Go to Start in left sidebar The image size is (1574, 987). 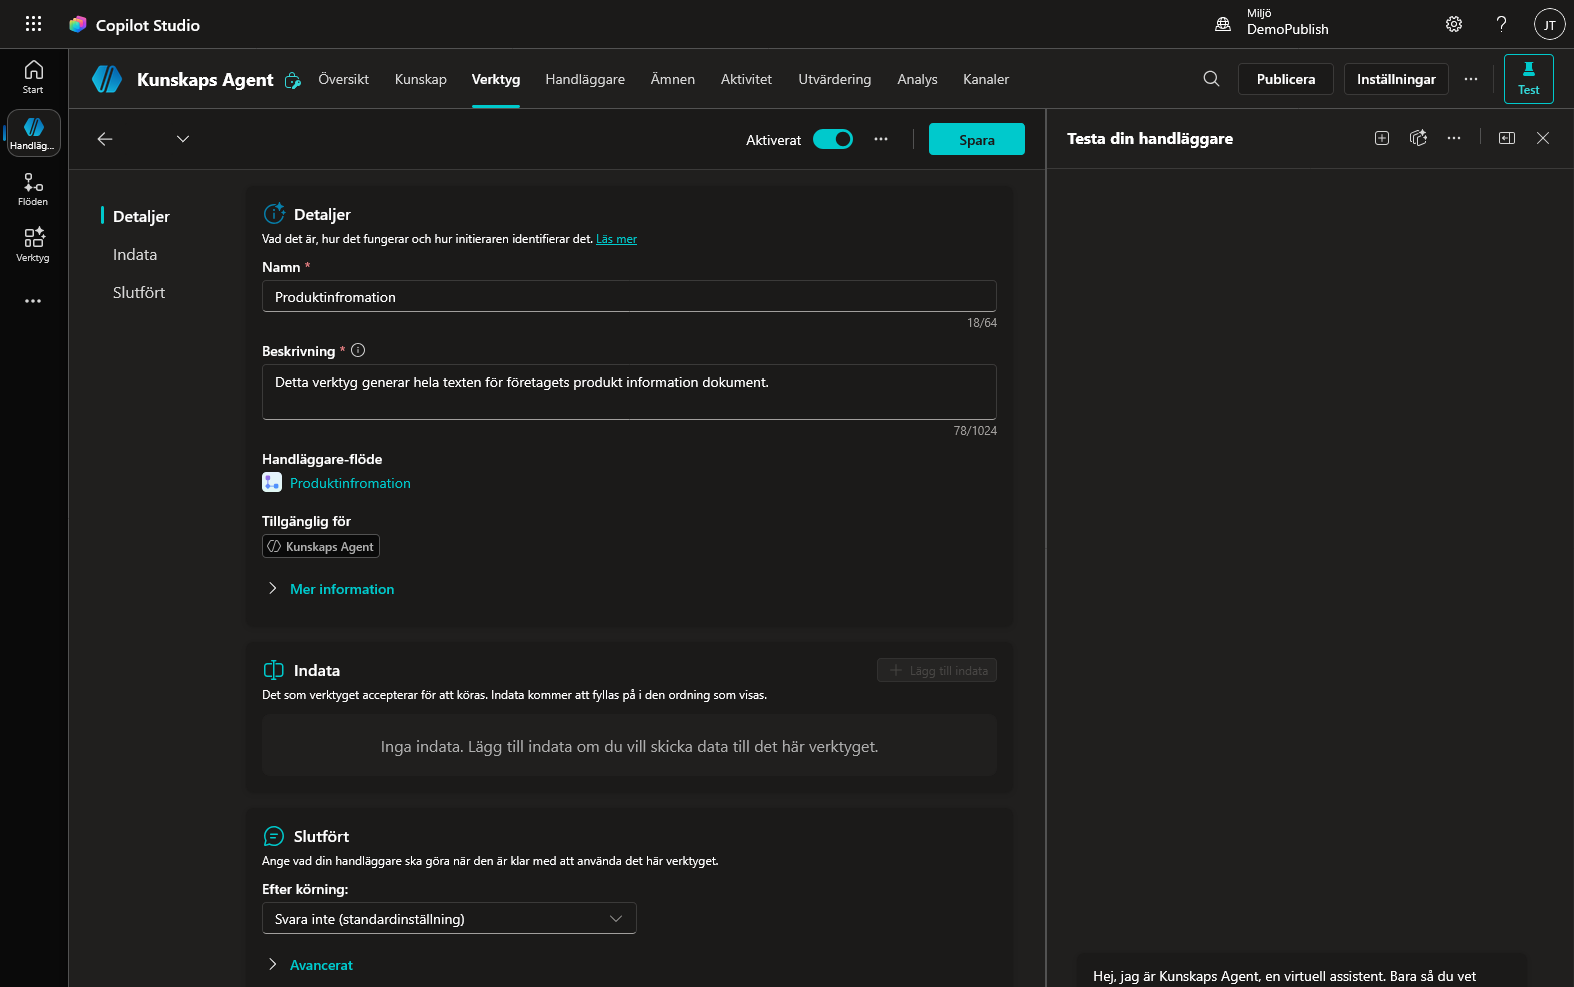[x=33, y=77]
